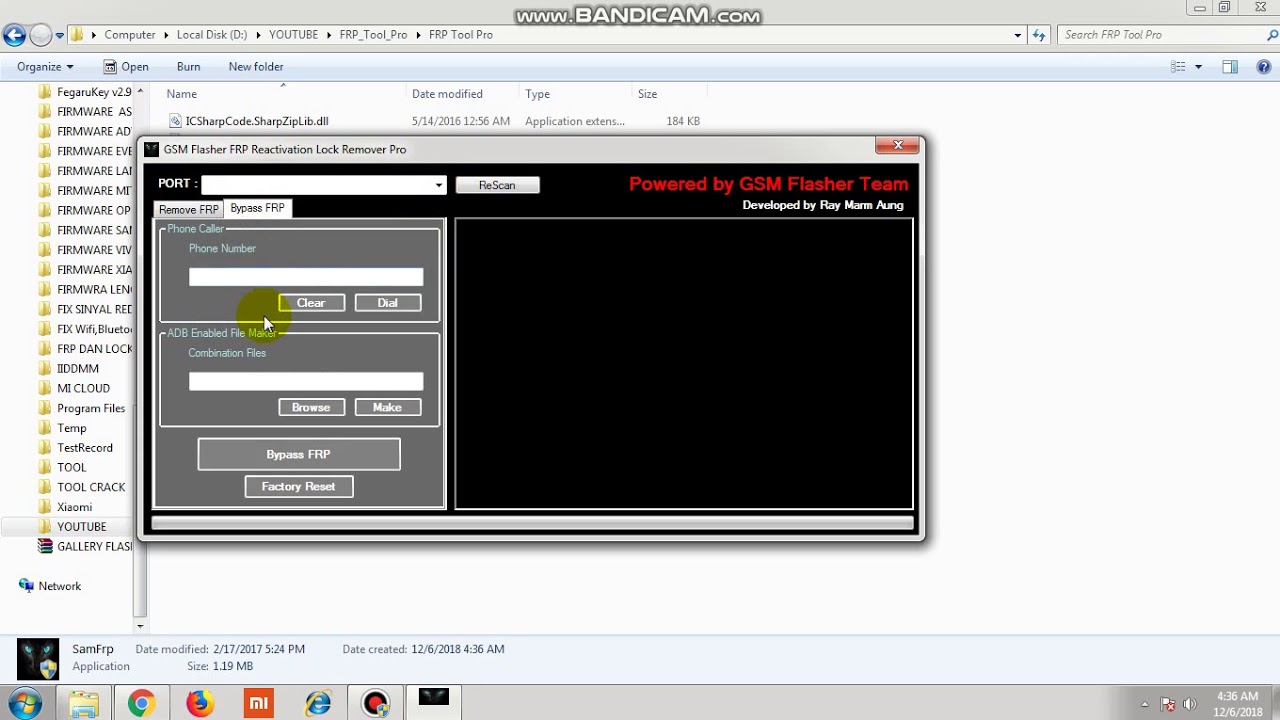This screenshot has height=720, width=1280.
Task: Open the Bandicam recorder taskbar icon
Action: [x=376, y=704]
